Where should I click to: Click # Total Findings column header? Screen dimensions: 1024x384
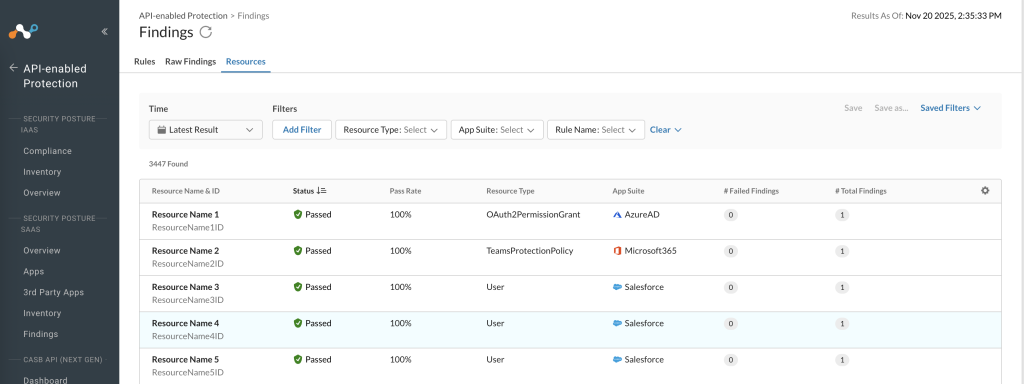(861, 191)
